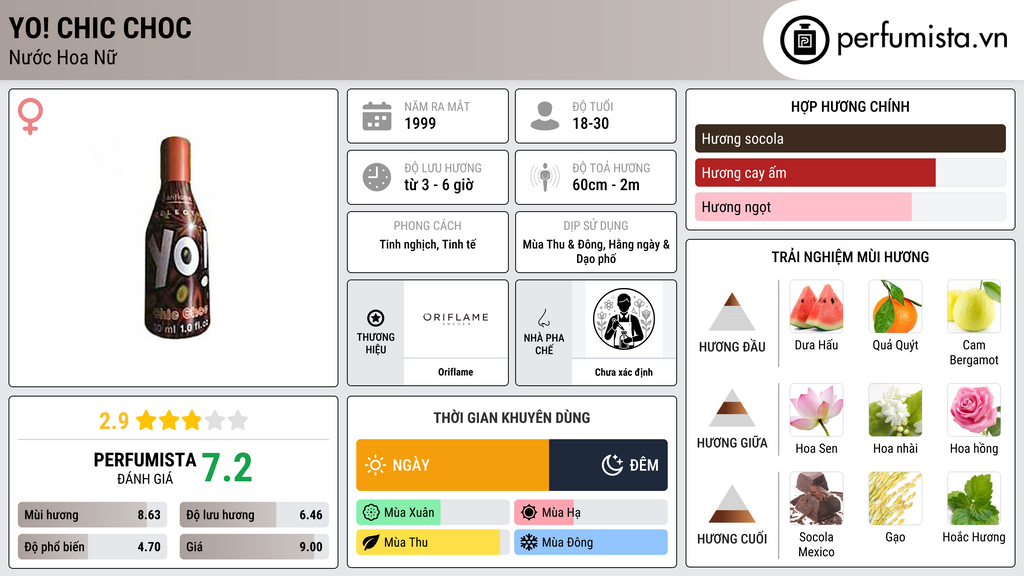Click the Perfumista score 7.2
The width and height of the screenshot is (1024, 576).
tap(227, 468)
